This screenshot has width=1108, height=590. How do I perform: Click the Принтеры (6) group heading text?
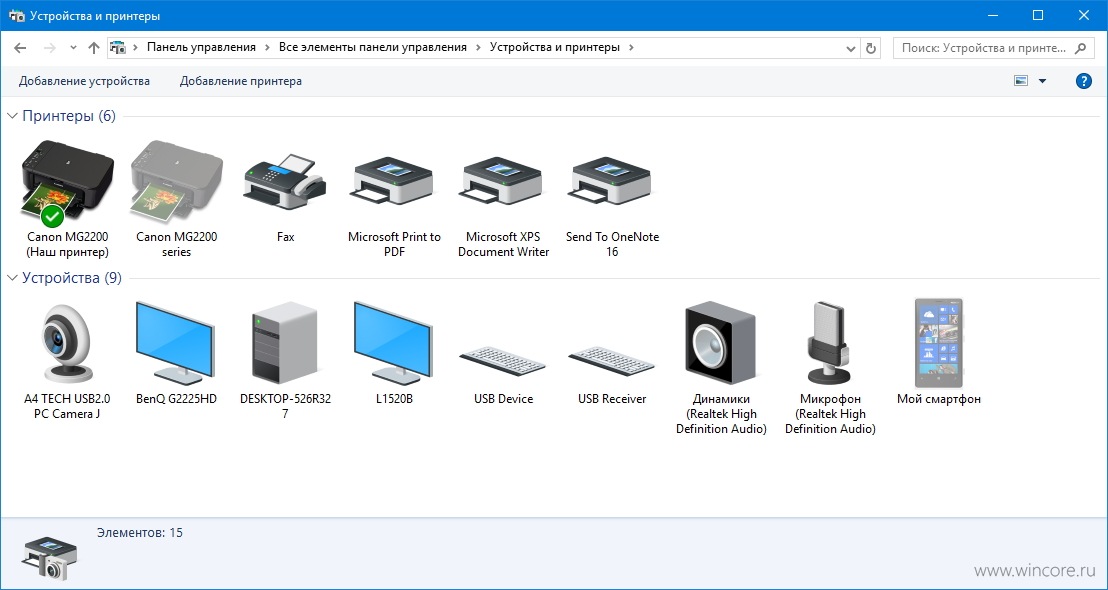pyautogui.click(x=69, y=116)
